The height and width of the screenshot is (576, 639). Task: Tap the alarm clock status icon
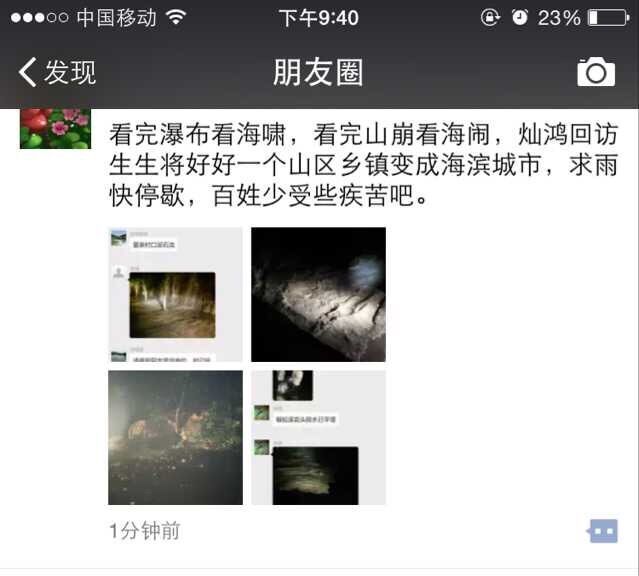point(520,18)
